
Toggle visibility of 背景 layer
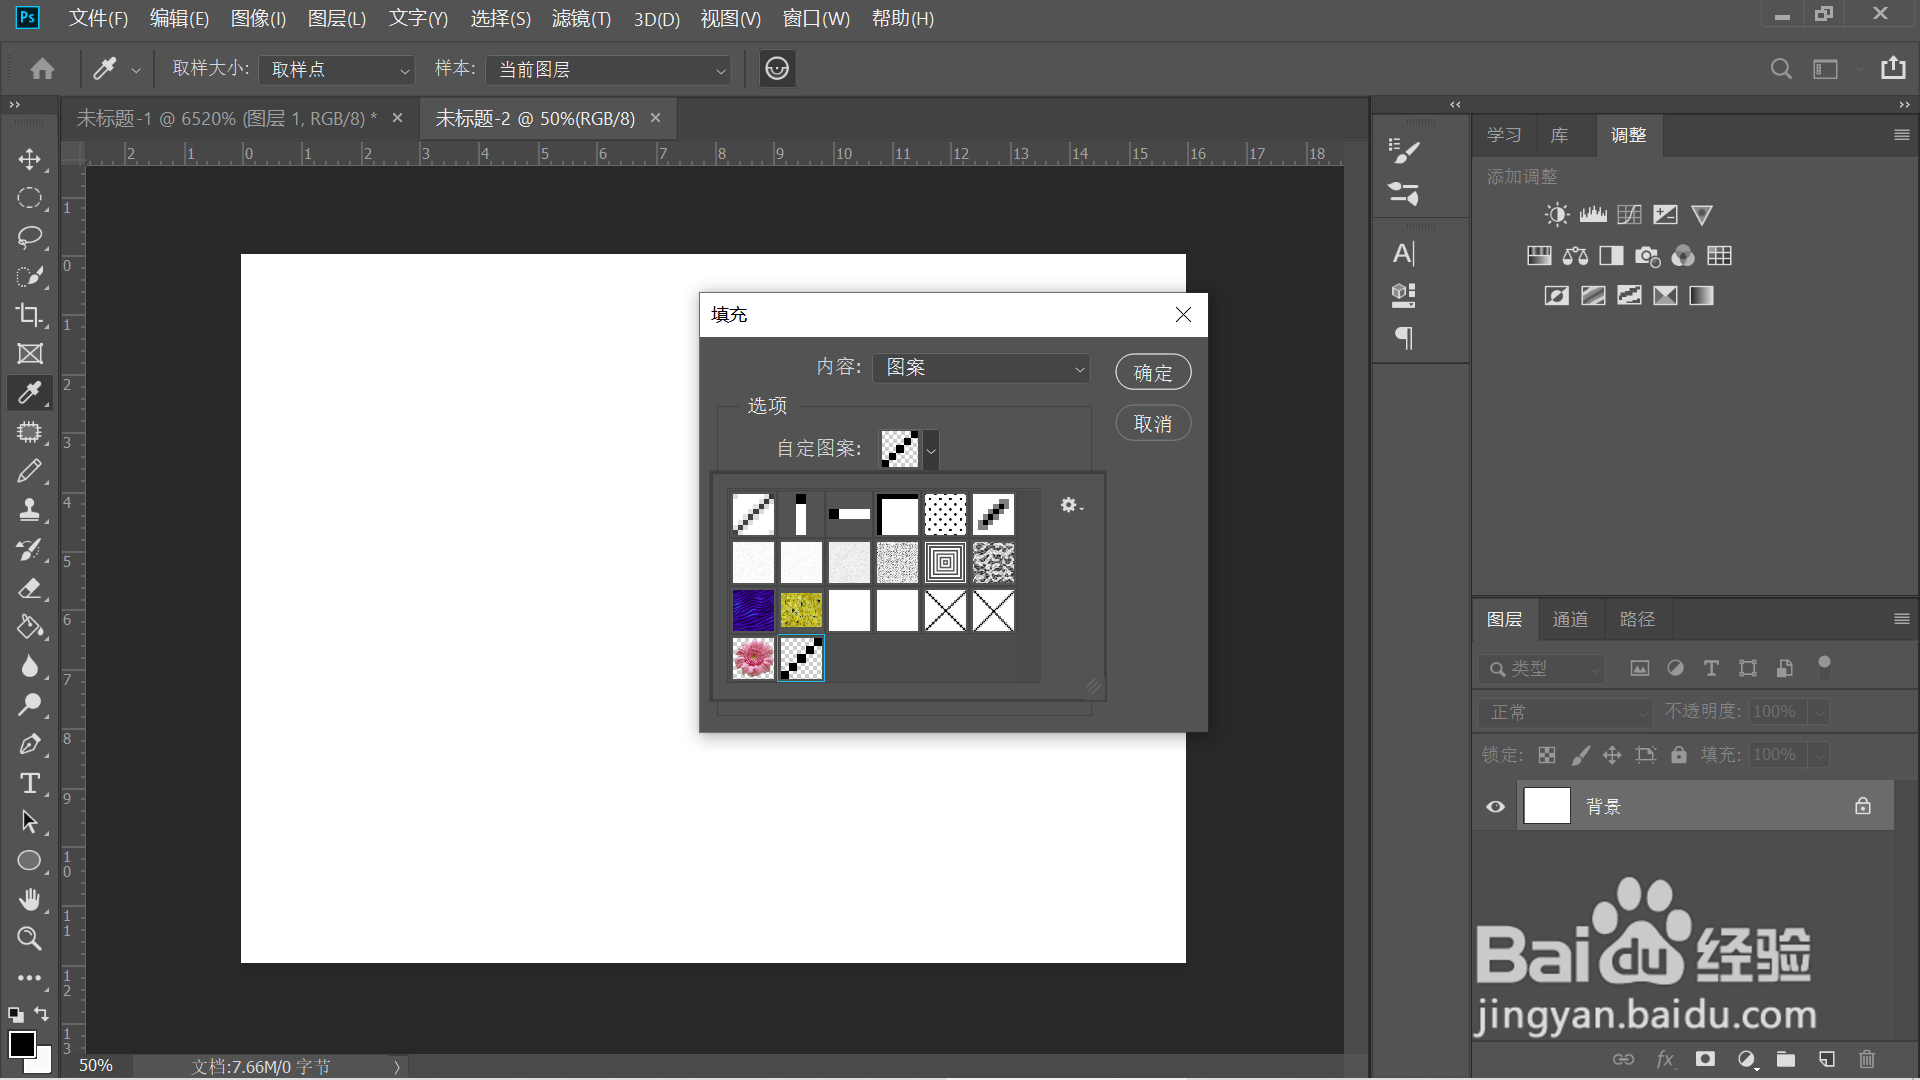click(x=1495, y=807)
